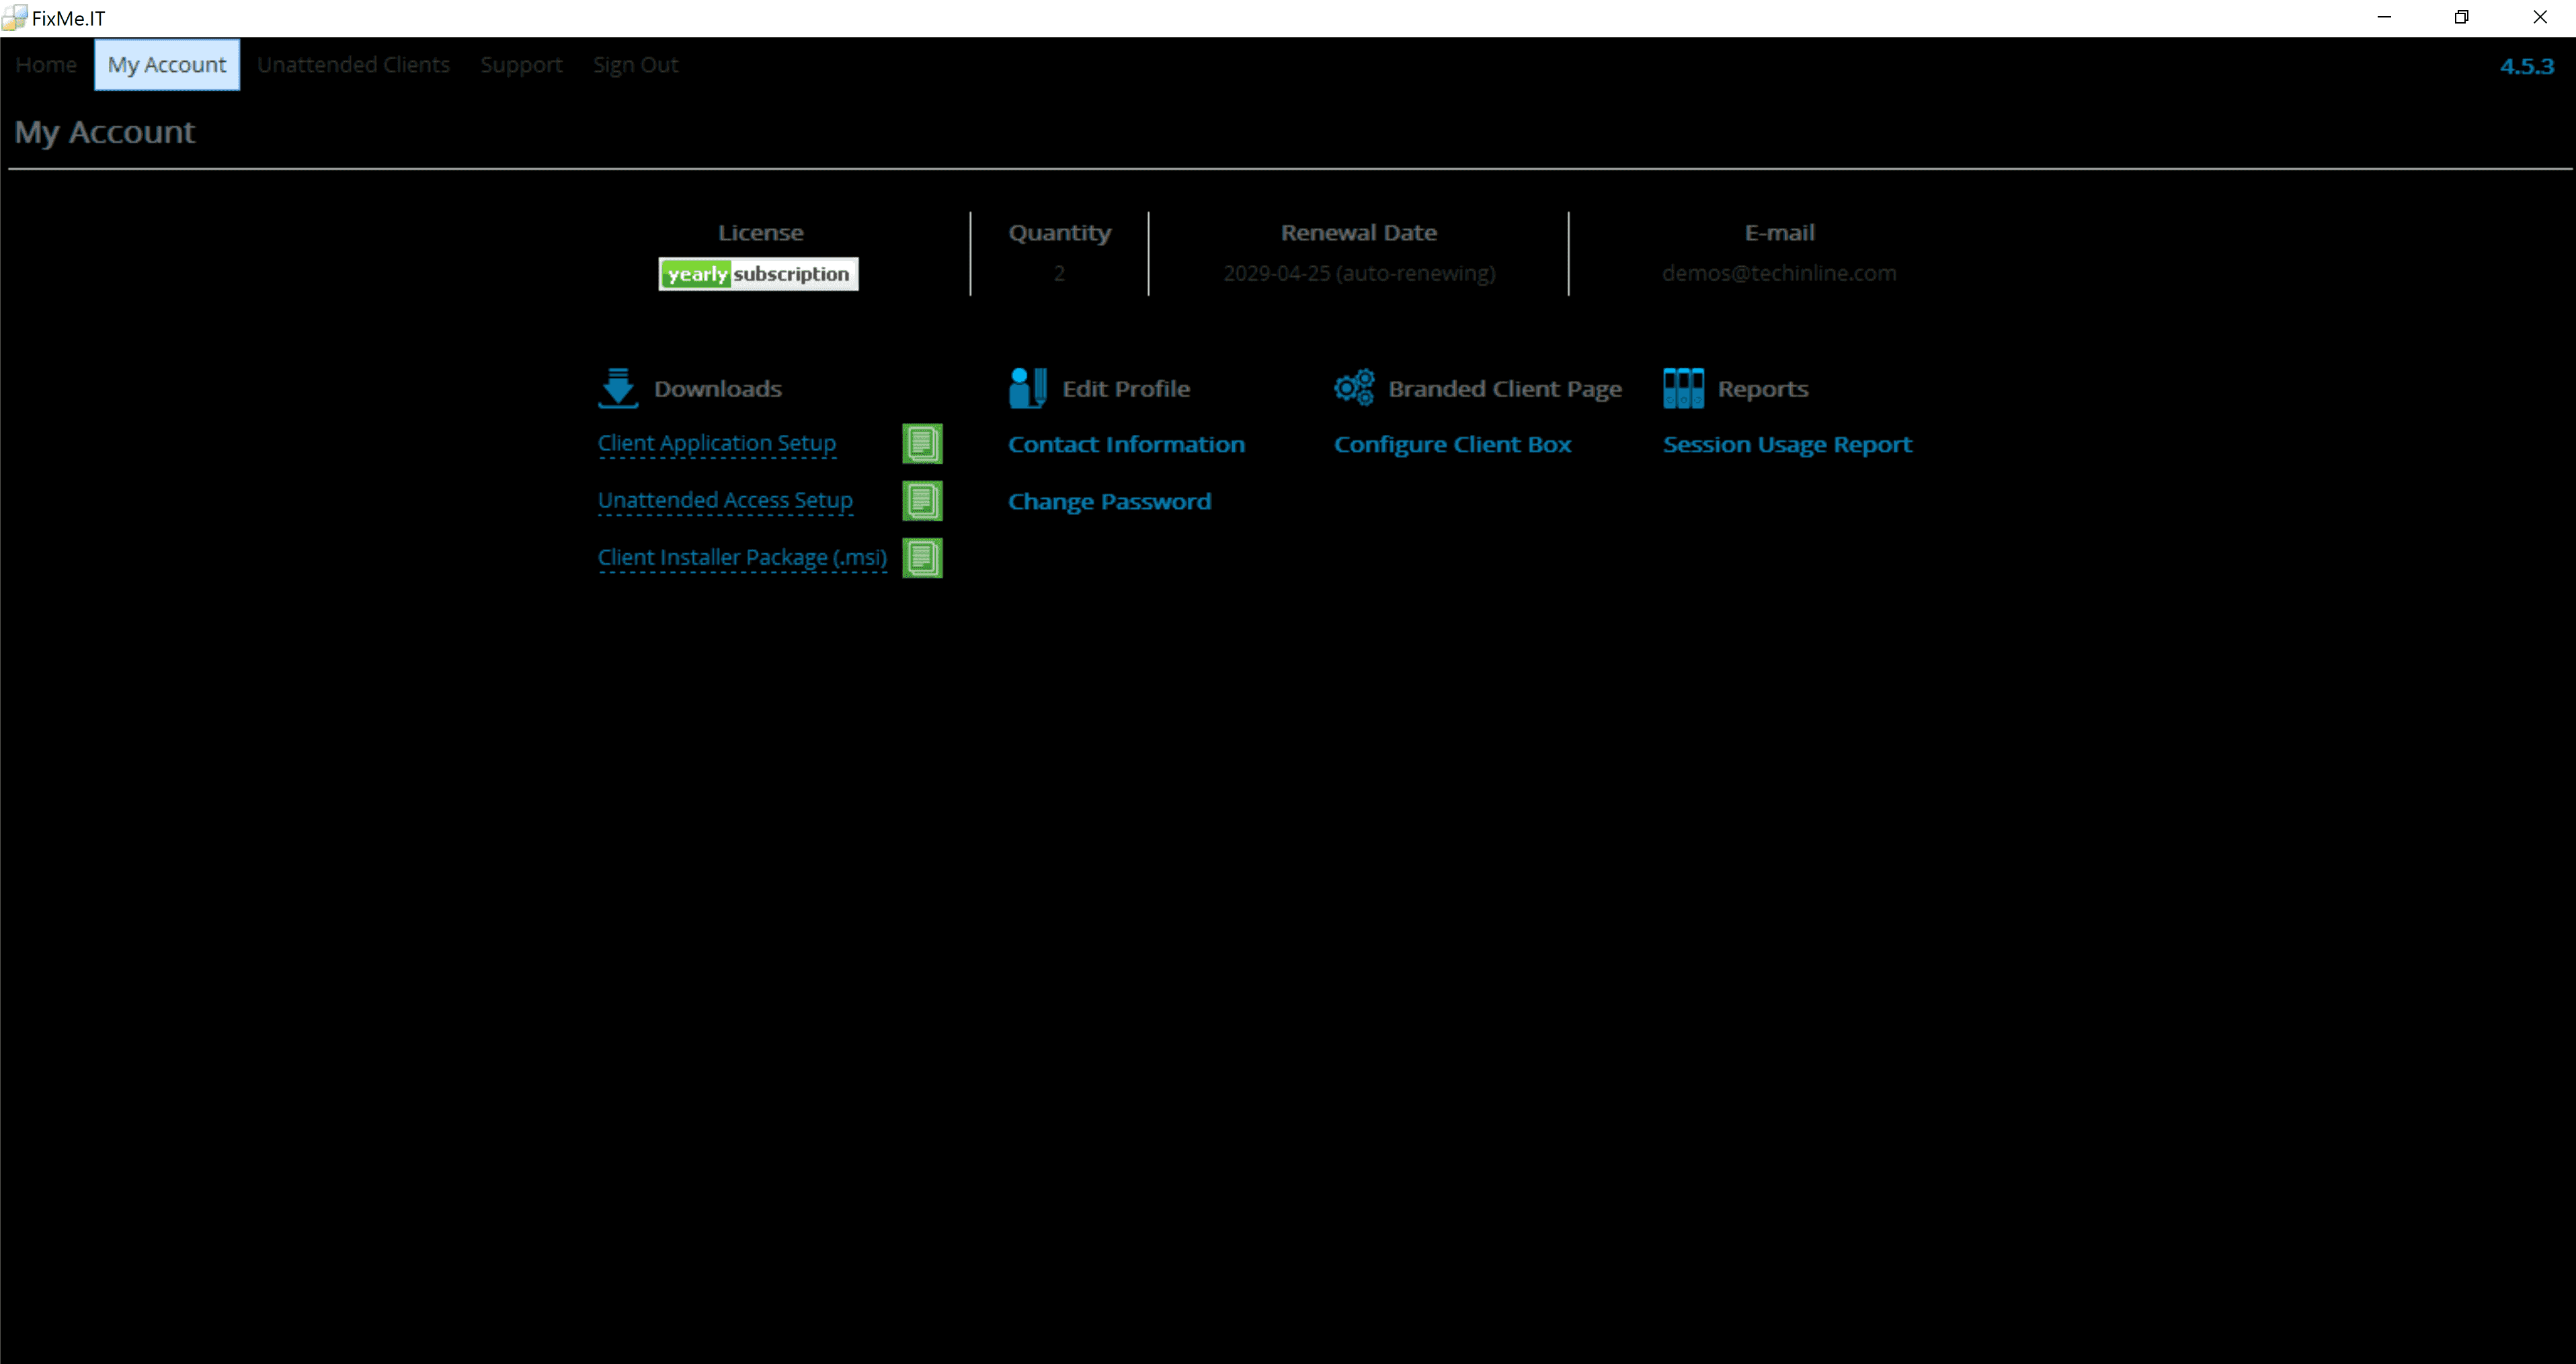Screen dimensions: 2576x1364
Task: Minimize the FixMe.IT window
Action: coord(2384,17)
